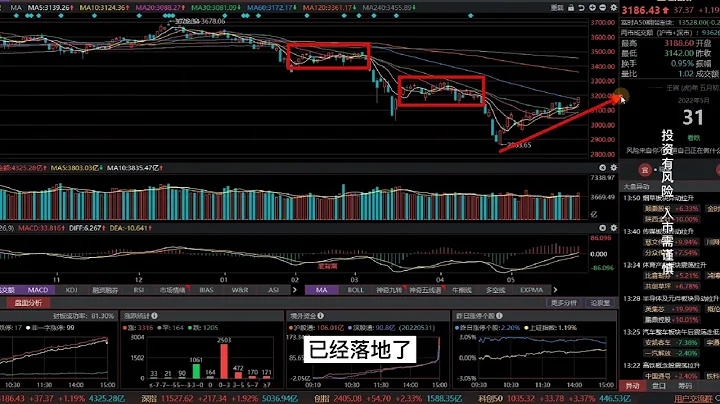Select the MA main-chart tab

point(321,290)
